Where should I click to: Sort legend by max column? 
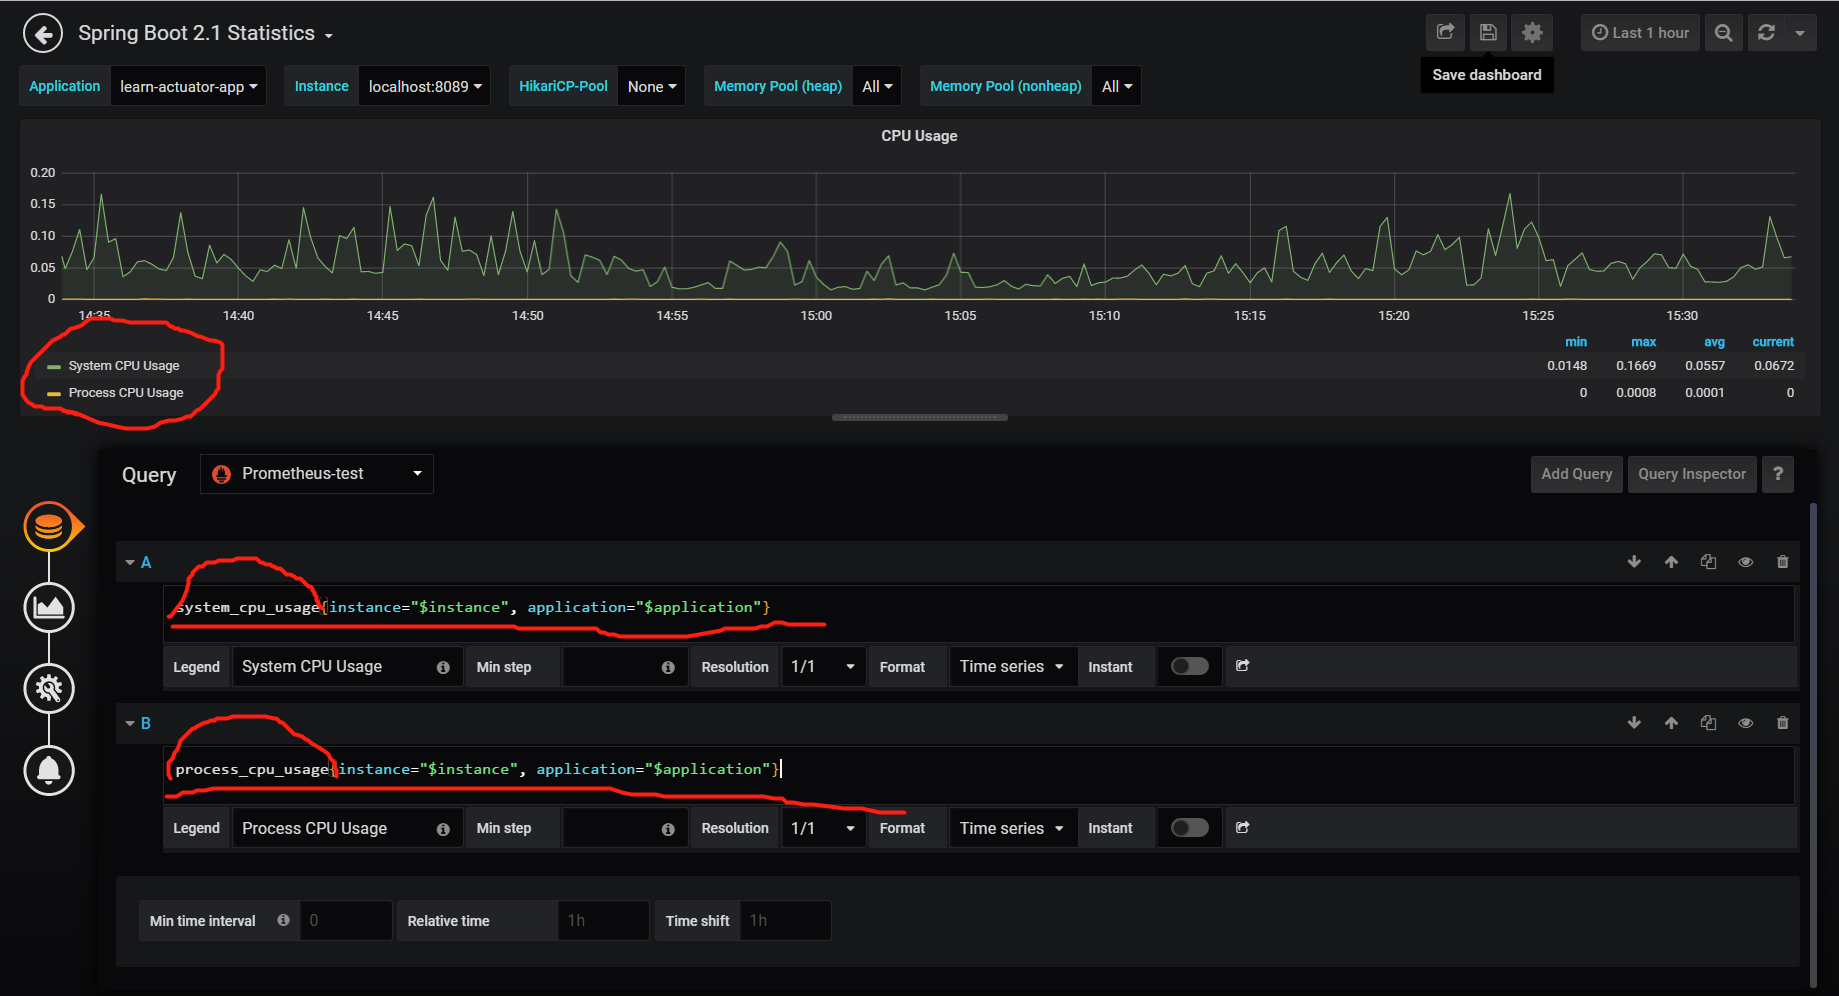(x=1643, y=342)
